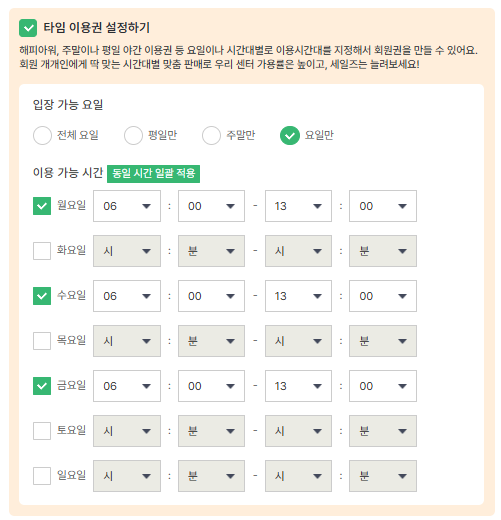Image resolution: width=501 pixels, height=520 pixels.
Task: Open 화요일 start hour 시 dropdown
Action: tap(127, 251)
